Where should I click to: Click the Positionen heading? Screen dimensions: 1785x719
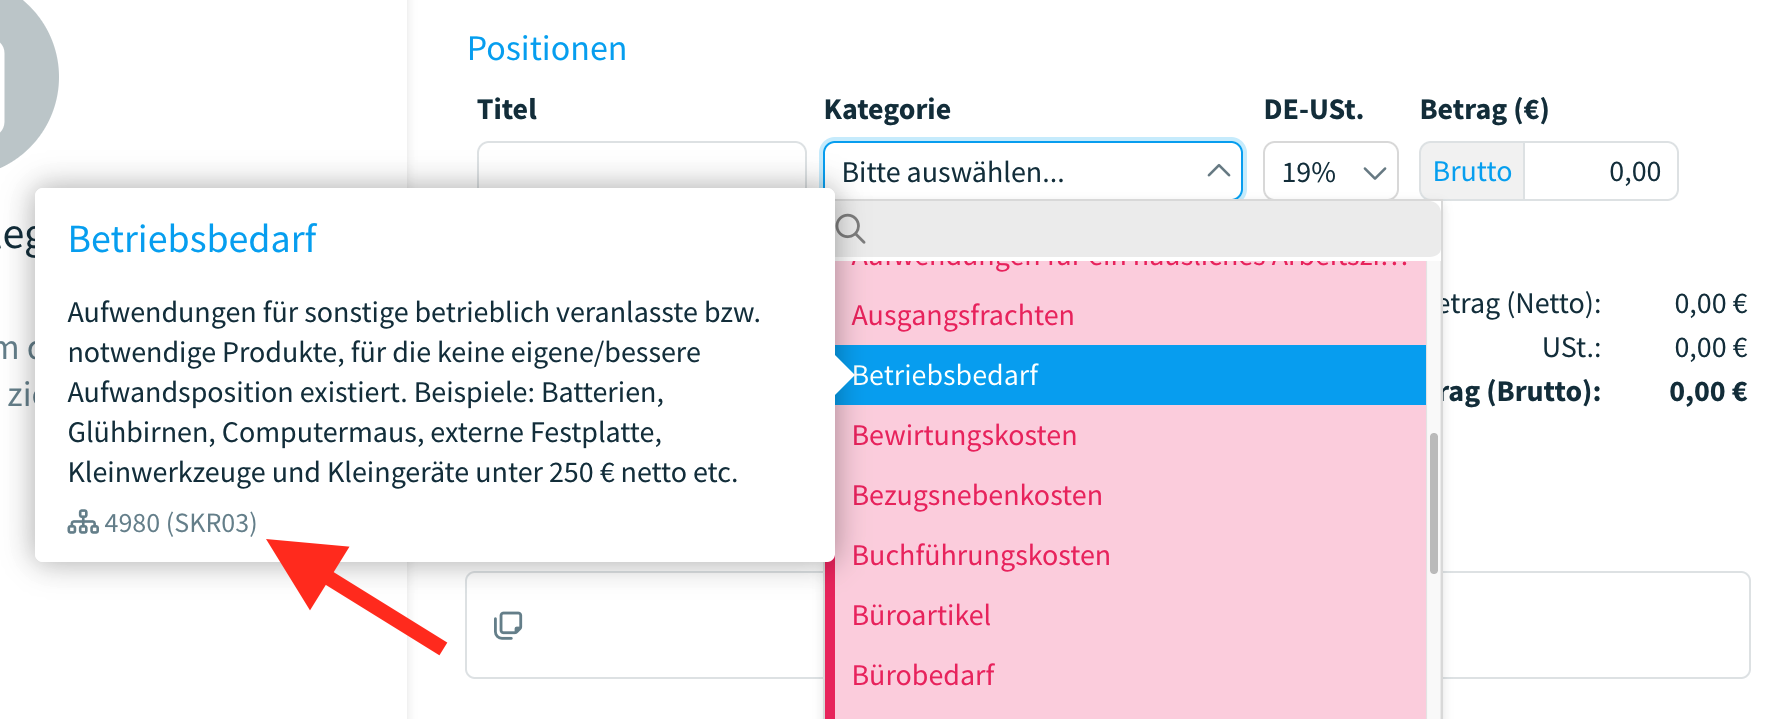[x=547, y=47]
